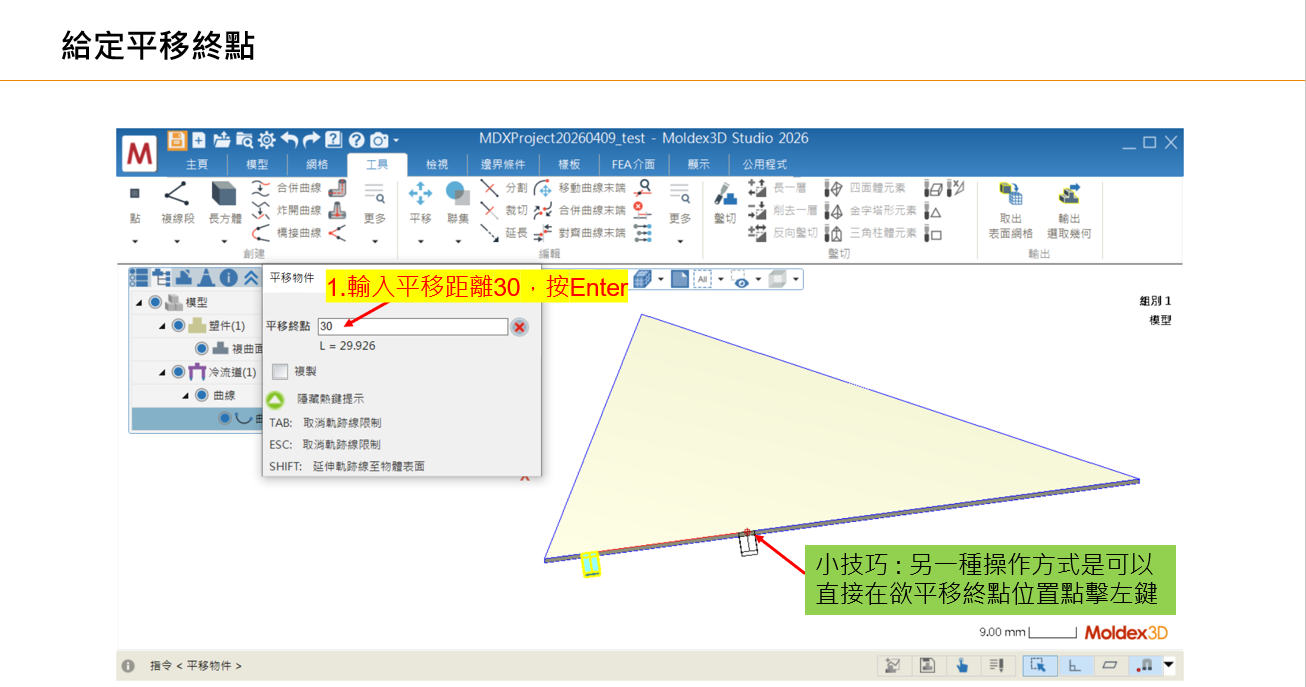The width and height of the screenshot is (1306, 687).
Task: Click 輸出選取幾何 export selected geometry
Action: (x=1069, y=210)
